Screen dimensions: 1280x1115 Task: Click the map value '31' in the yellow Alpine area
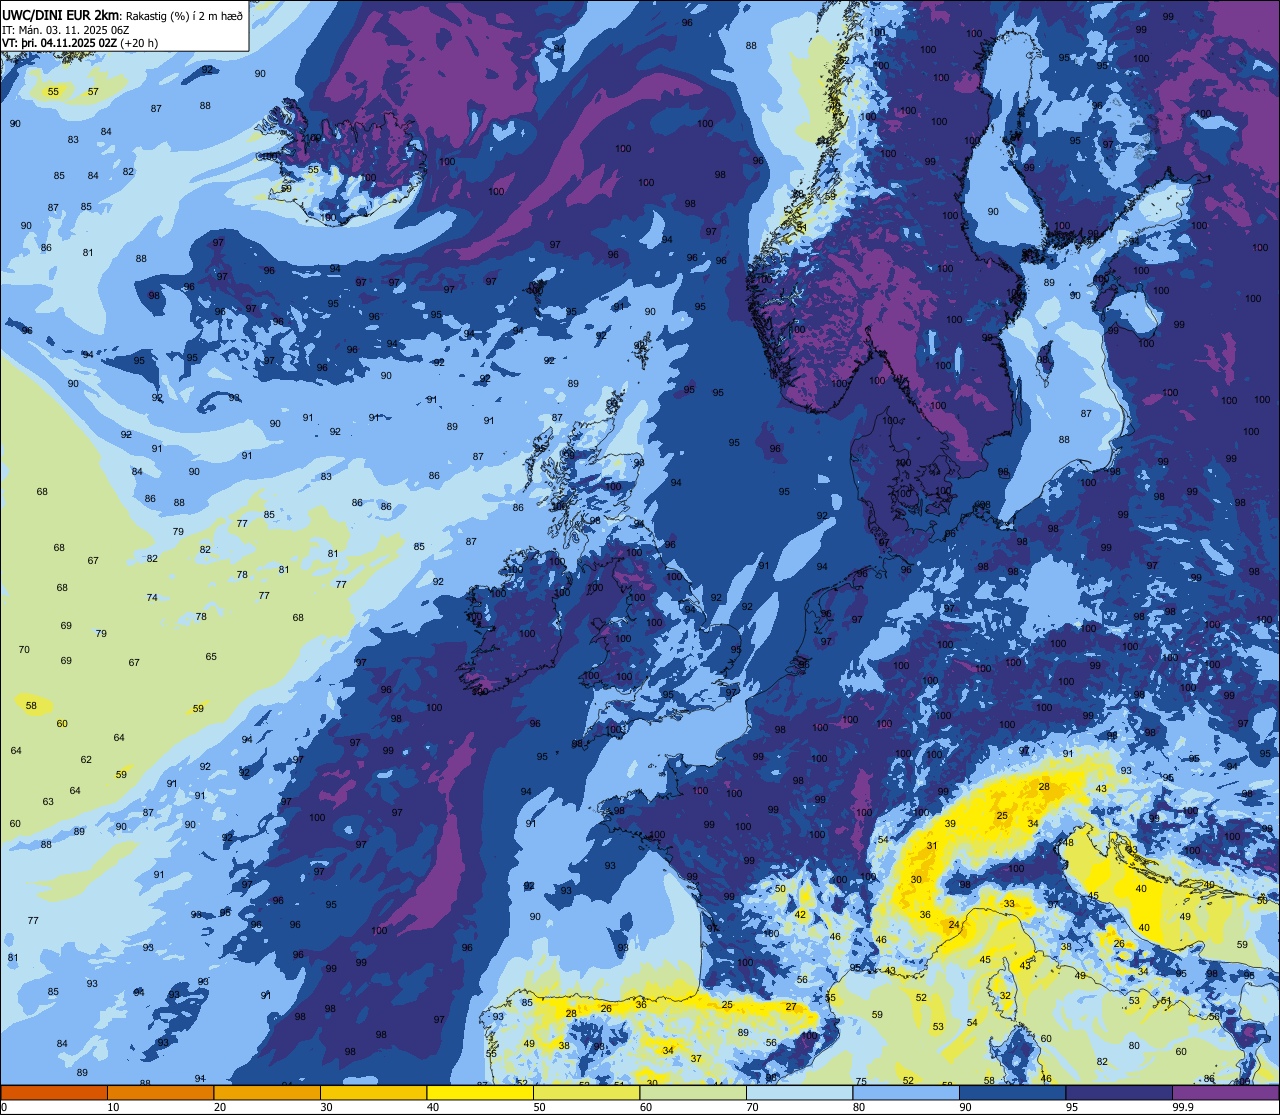tap(932, 846)
